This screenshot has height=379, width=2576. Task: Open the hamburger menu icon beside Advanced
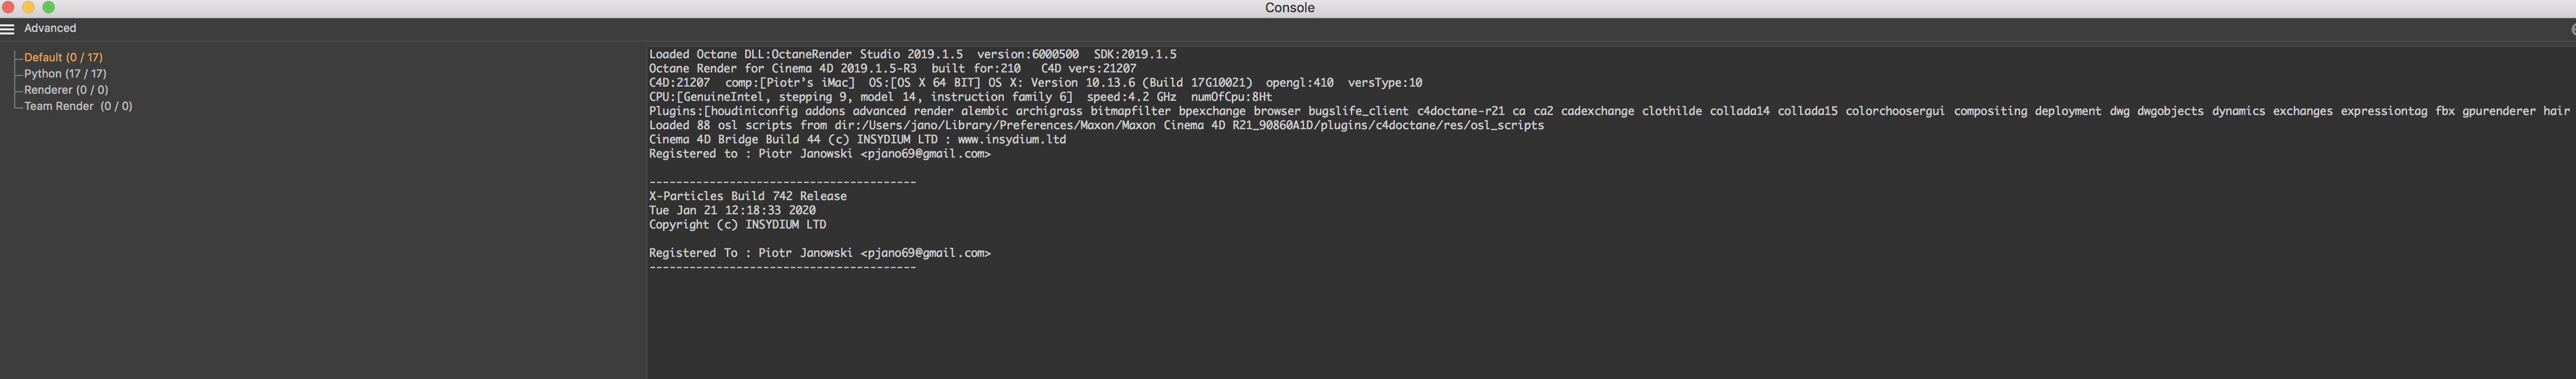pyautogui.click(x=7, y=29)
